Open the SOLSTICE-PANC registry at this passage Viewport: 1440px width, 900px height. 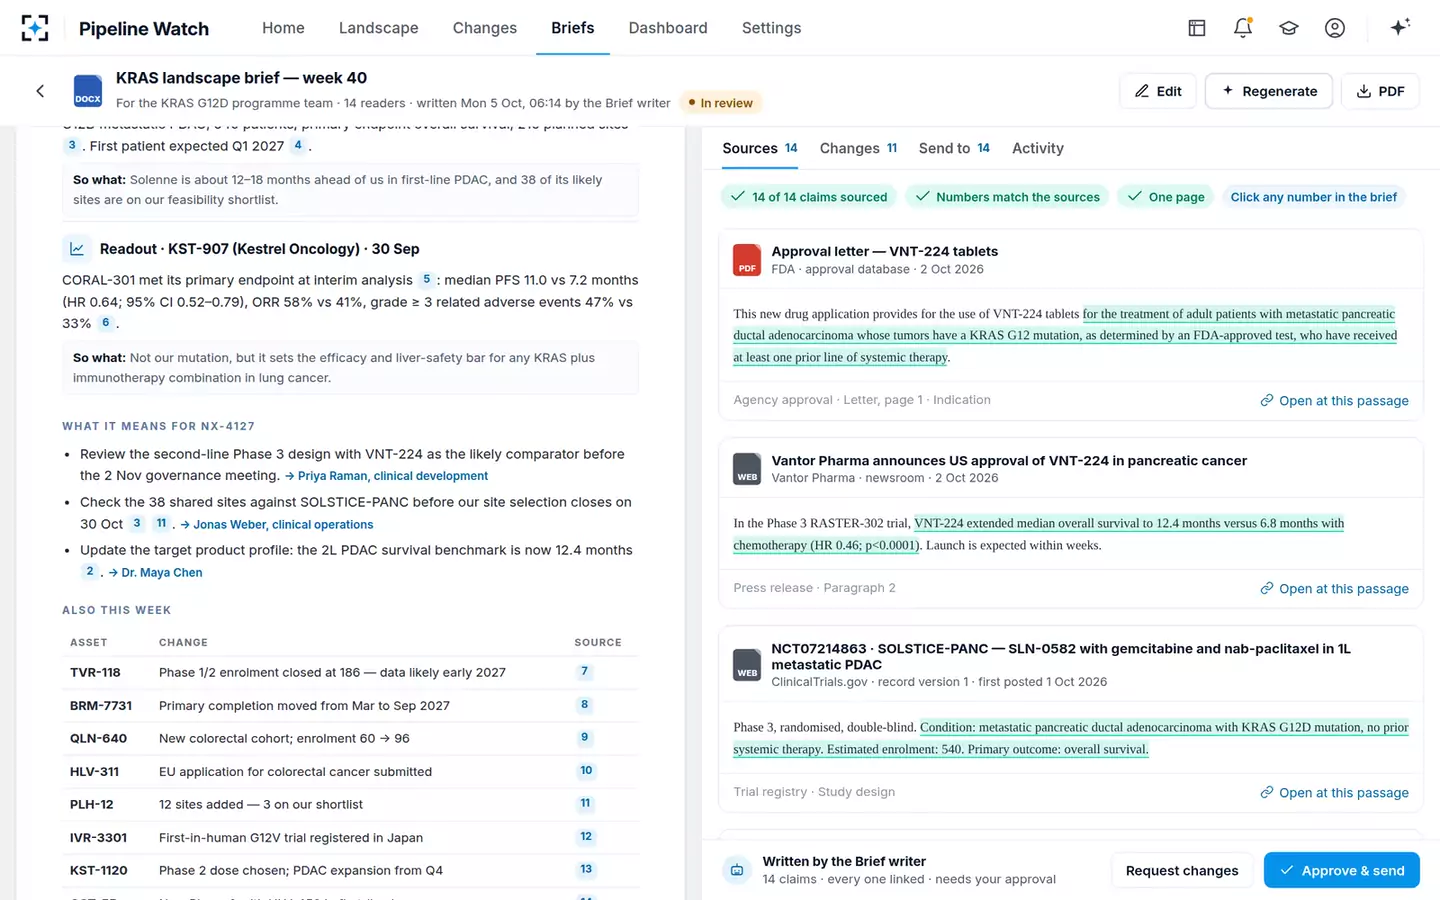tap(1335, 792)
